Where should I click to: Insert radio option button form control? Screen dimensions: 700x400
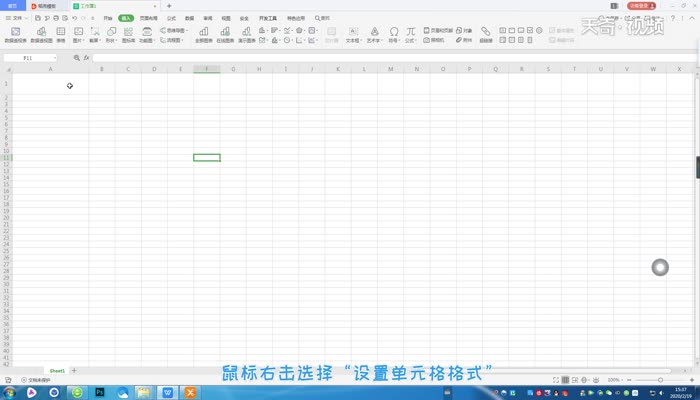539,30
